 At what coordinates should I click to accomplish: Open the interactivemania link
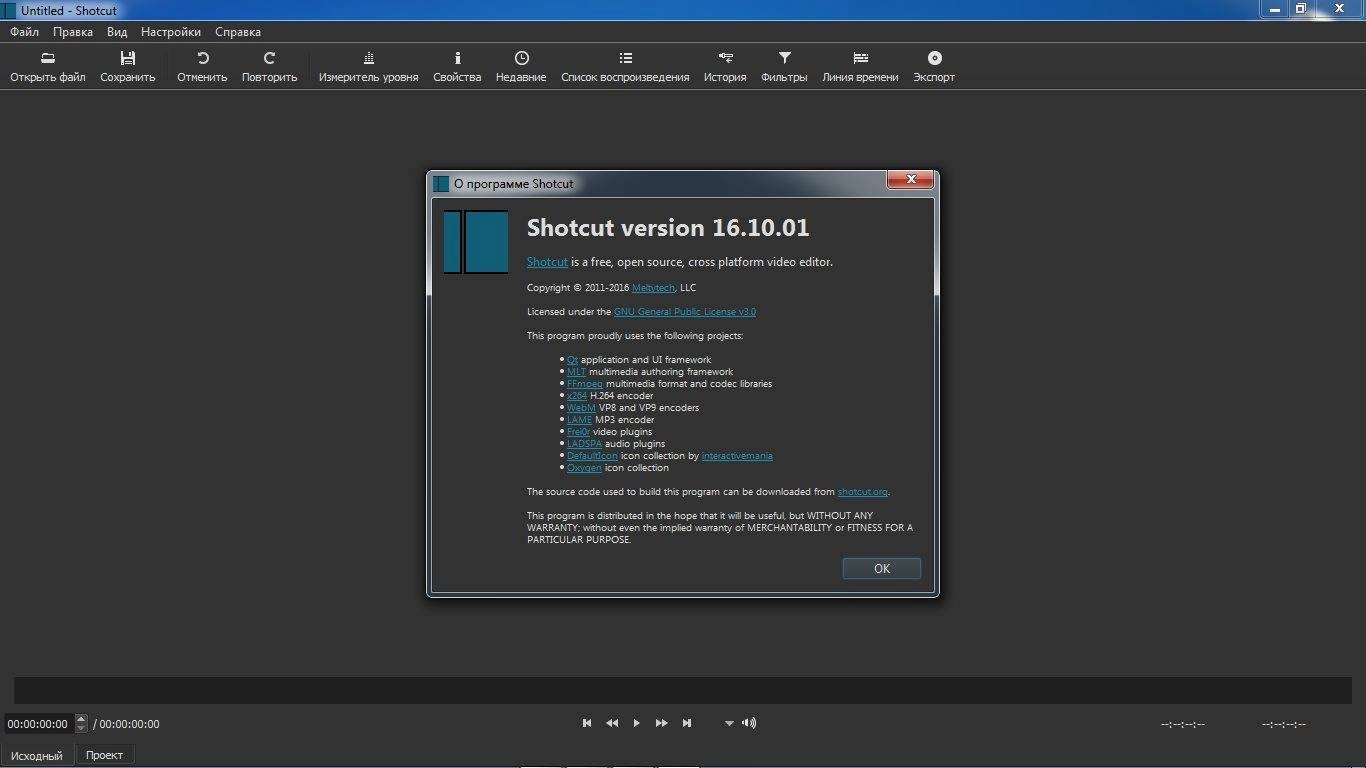(737, 456)
